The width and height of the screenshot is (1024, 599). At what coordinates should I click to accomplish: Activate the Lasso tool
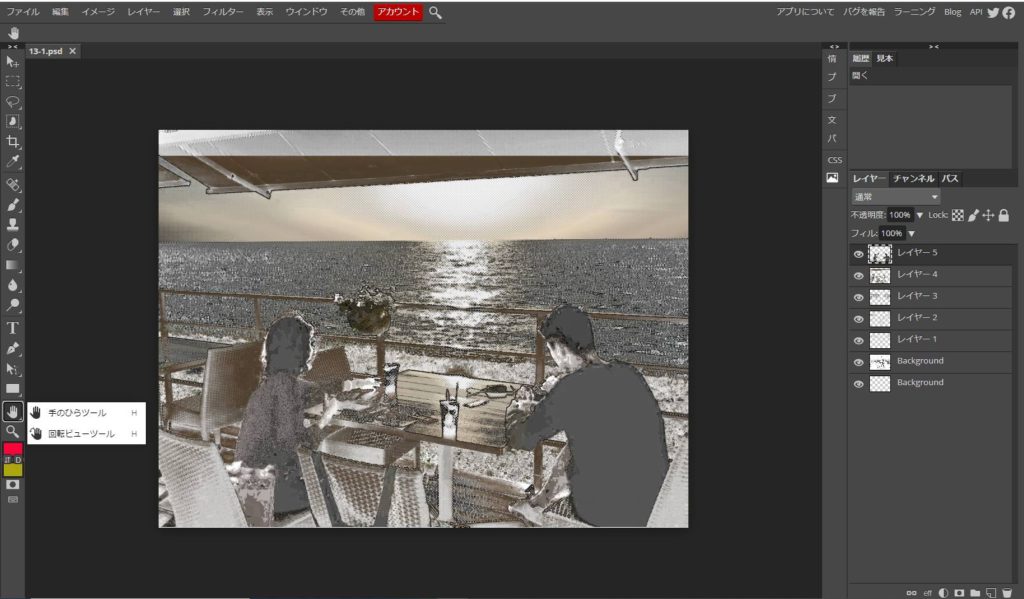pos(13,101)
